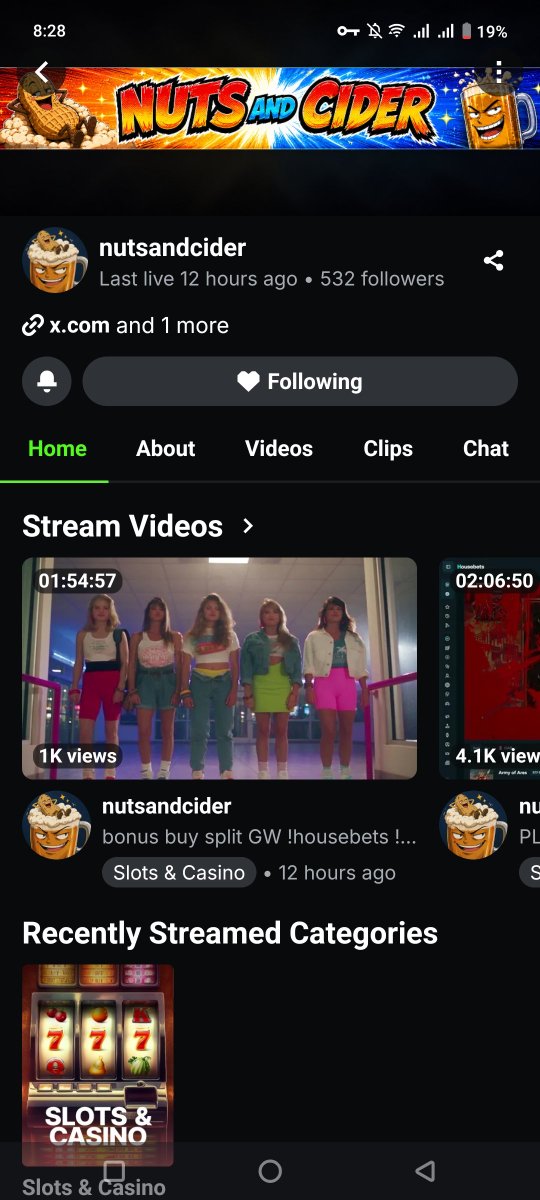This screenshot has width=540, height=1200.
Task: Tap the Nuts and Cider banner image
Action: (270, 108)
